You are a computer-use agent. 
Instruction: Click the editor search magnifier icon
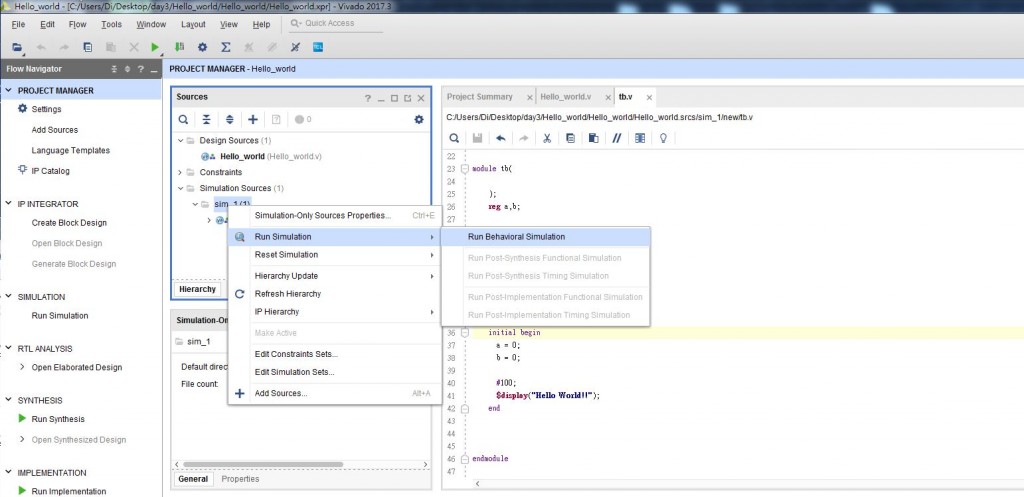pyautogui.click(x=454, y=138)
